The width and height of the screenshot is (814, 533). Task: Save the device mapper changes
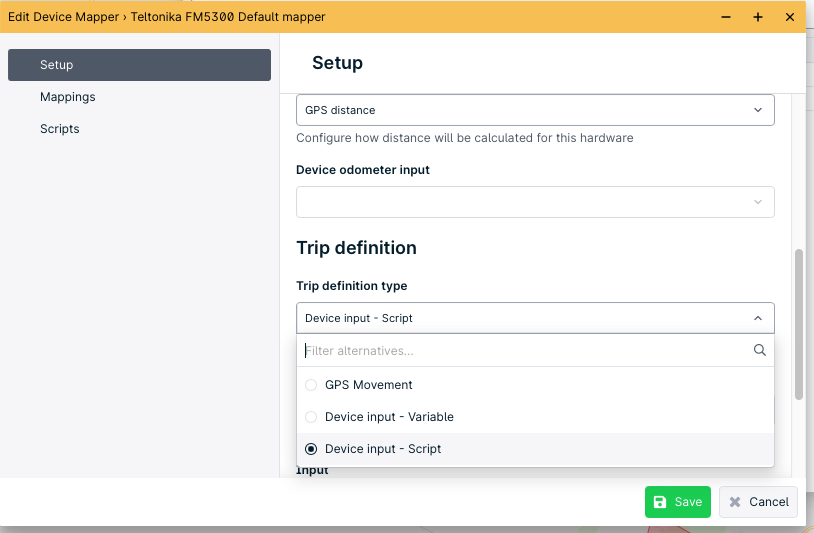677,502
